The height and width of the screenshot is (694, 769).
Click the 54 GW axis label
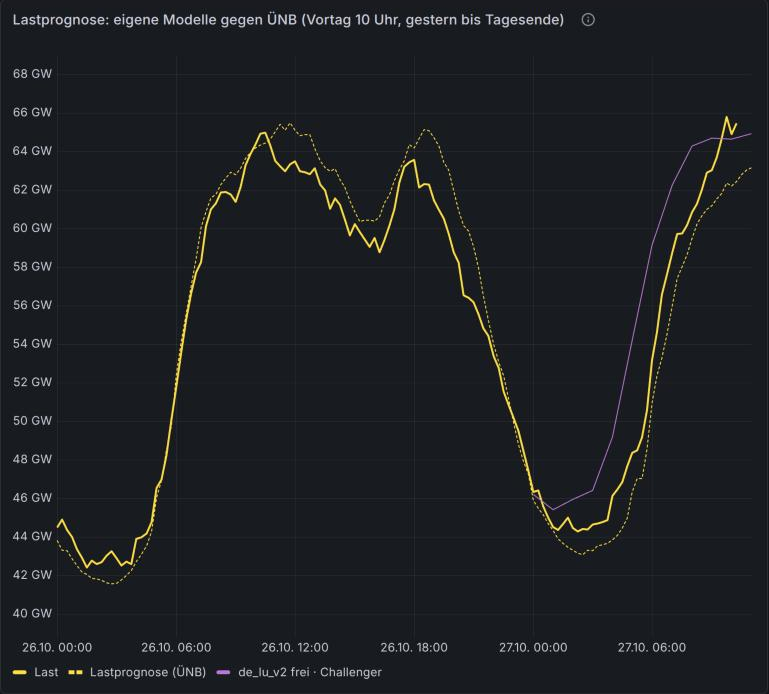pos(32,344)
